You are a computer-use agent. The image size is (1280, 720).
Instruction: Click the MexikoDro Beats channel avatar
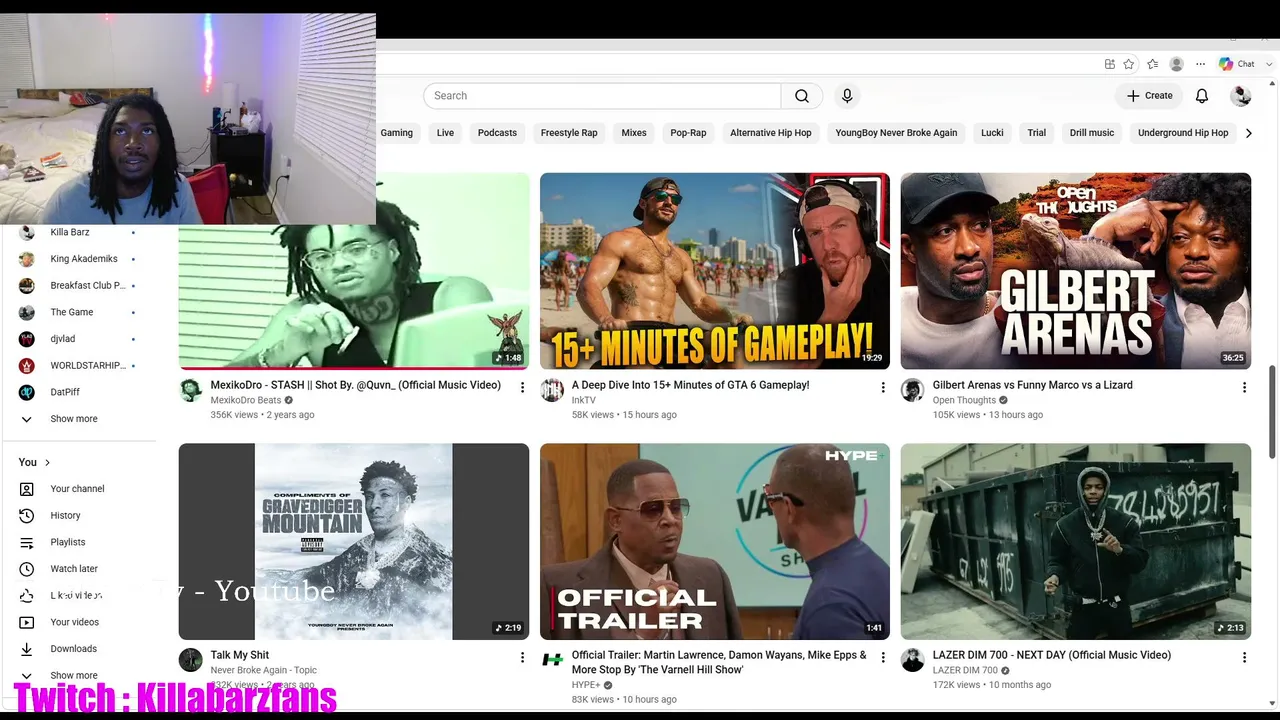point(190,390)
